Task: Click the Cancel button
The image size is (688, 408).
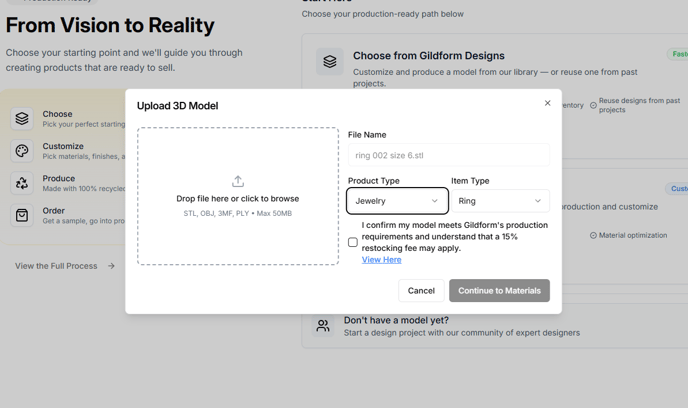Action: (421, 290)
